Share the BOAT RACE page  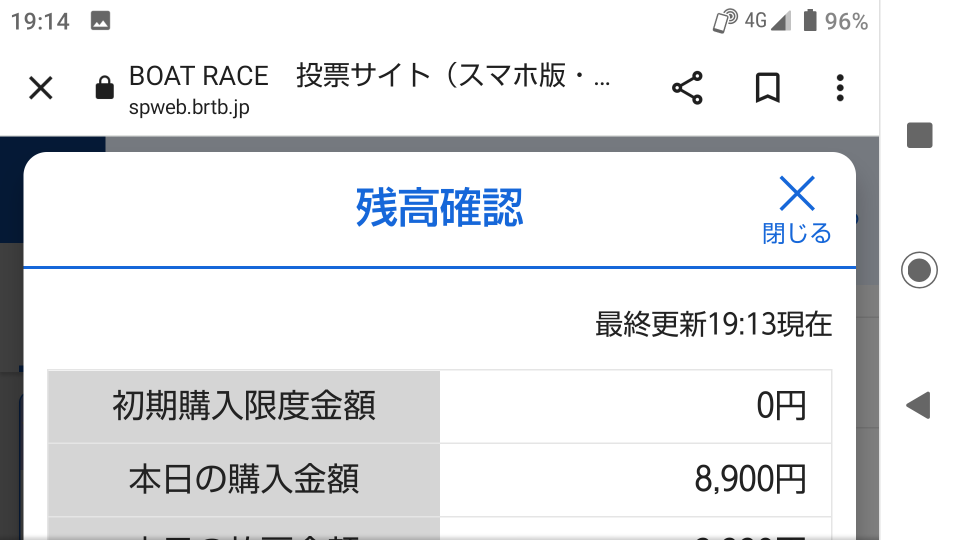click(687, 88)
